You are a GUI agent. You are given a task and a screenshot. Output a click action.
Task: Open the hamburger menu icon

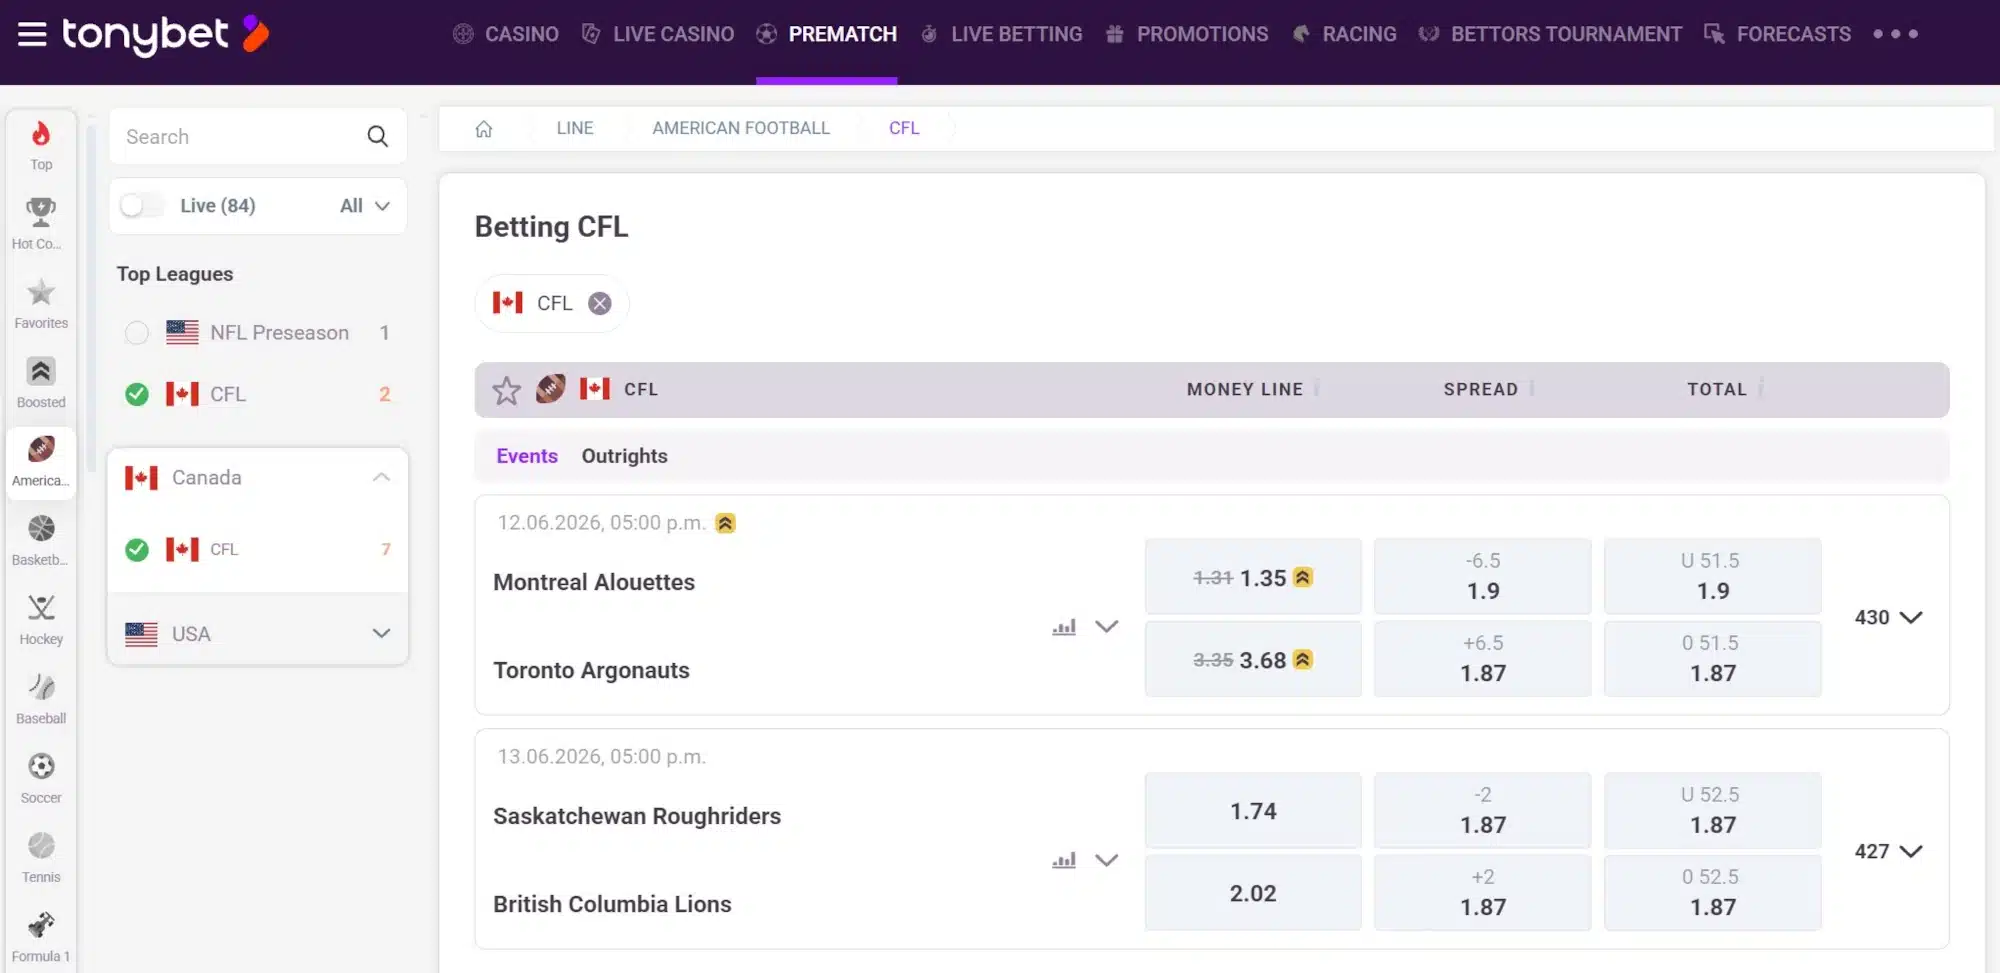coord(32,34)
